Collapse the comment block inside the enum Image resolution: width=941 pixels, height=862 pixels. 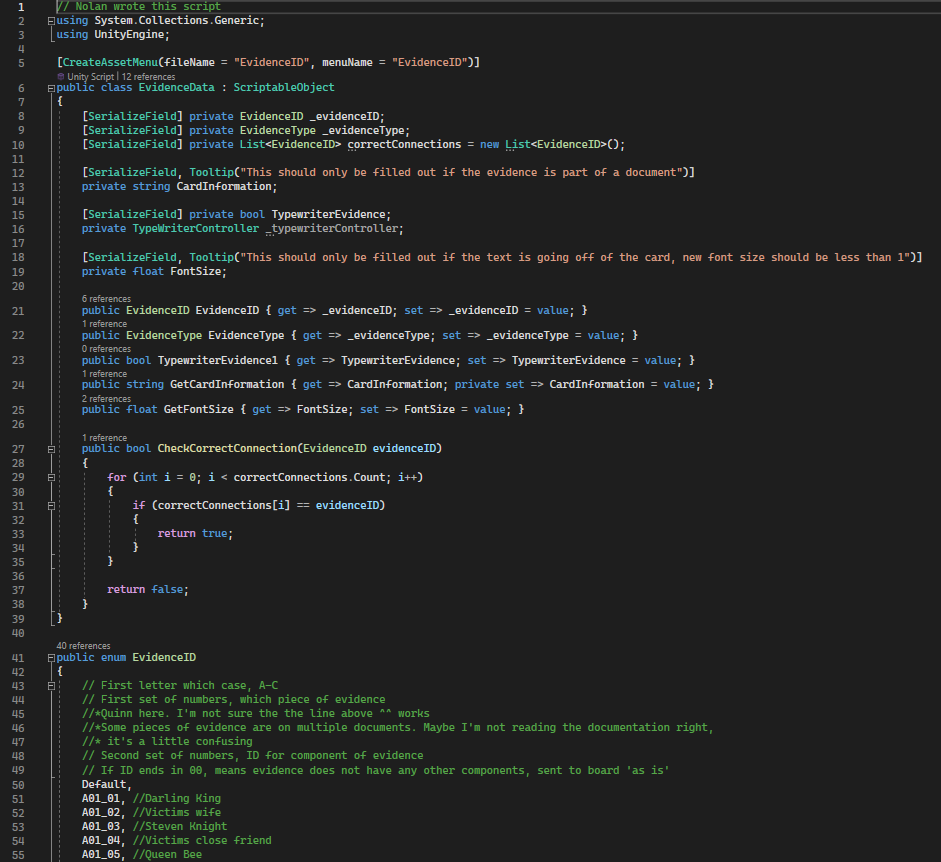[51, 686]
